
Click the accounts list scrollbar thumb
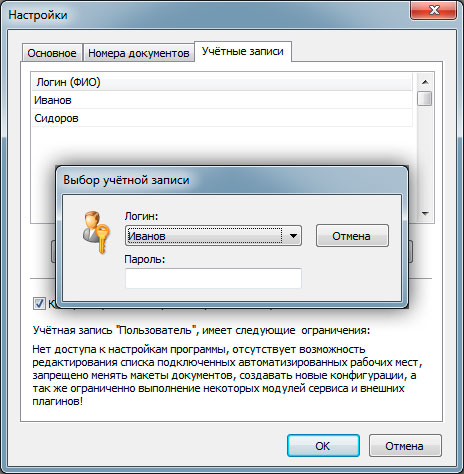pyautogui.click(x=425, y=99)
